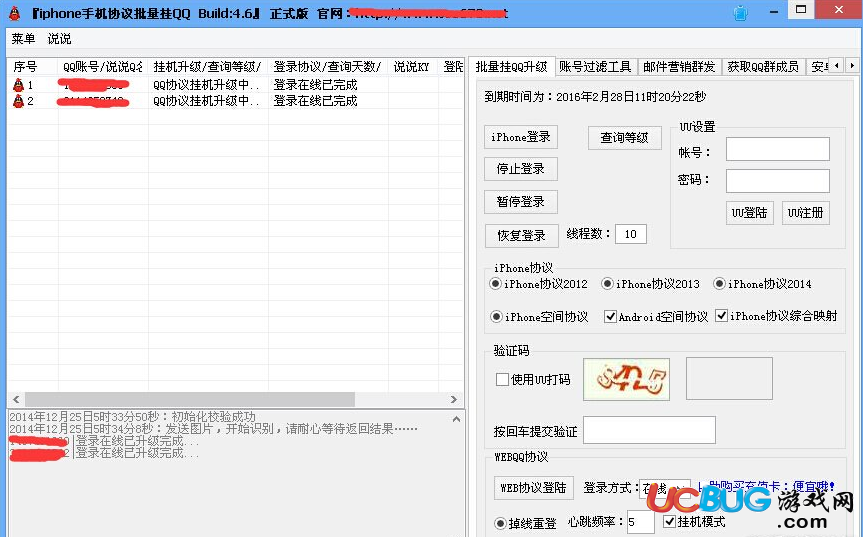Click the log line 初始化校验成功
Image resolution: width=863 pixels, height=537 pixels.
point(133,417)
